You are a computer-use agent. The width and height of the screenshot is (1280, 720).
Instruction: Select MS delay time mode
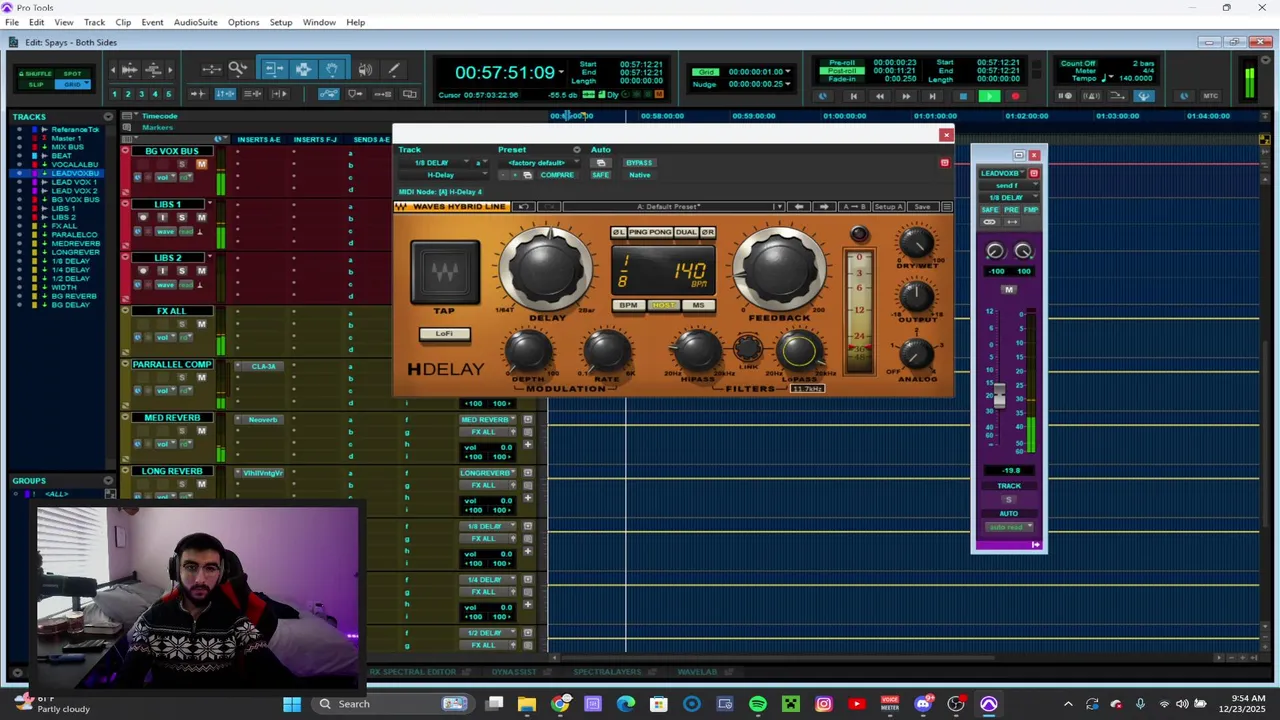698,305
